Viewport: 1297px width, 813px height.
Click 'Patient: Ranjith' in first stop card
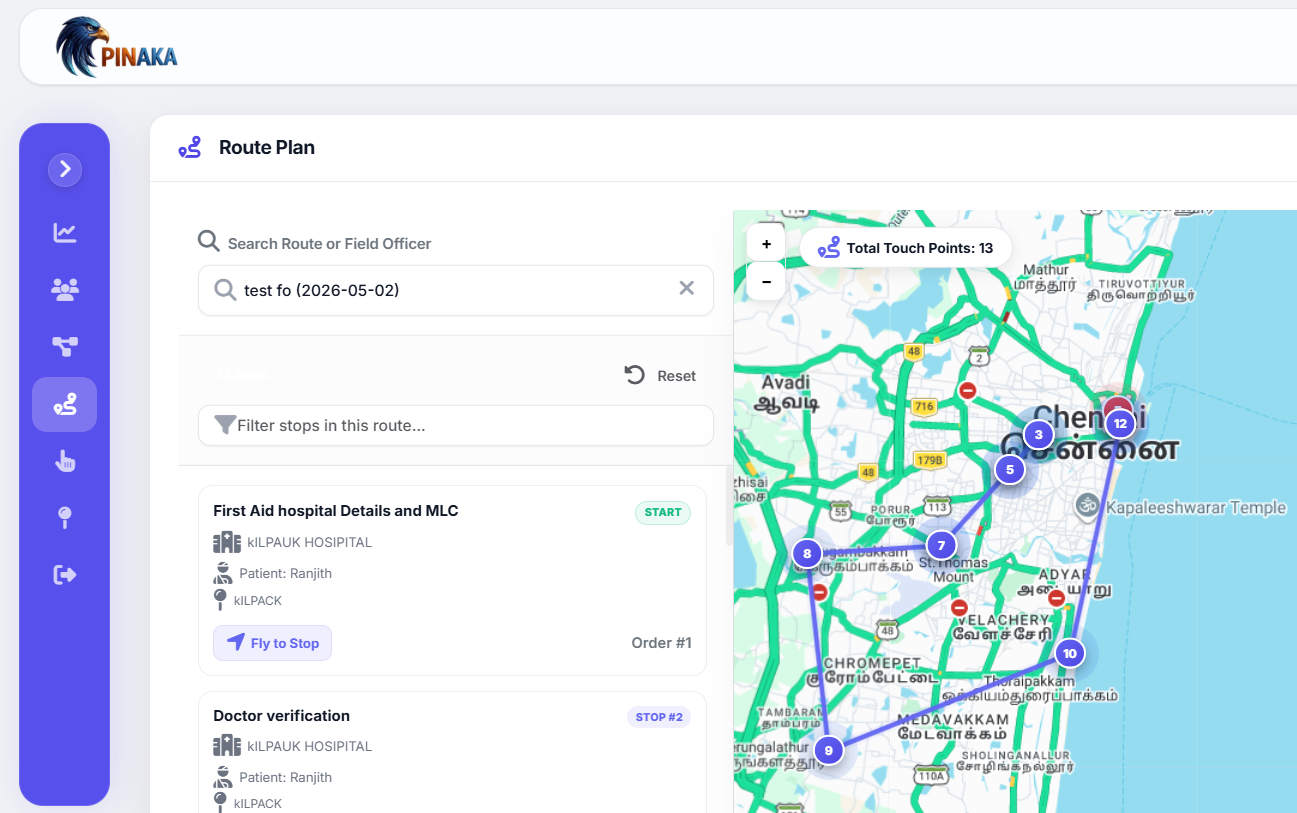click(x=285, y=574)
